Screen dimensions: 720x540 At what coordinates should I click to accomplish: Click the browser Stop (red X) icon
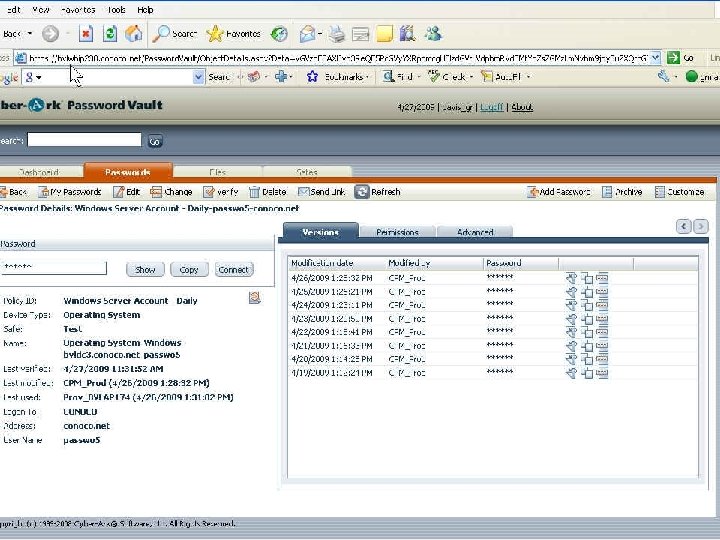86,34
